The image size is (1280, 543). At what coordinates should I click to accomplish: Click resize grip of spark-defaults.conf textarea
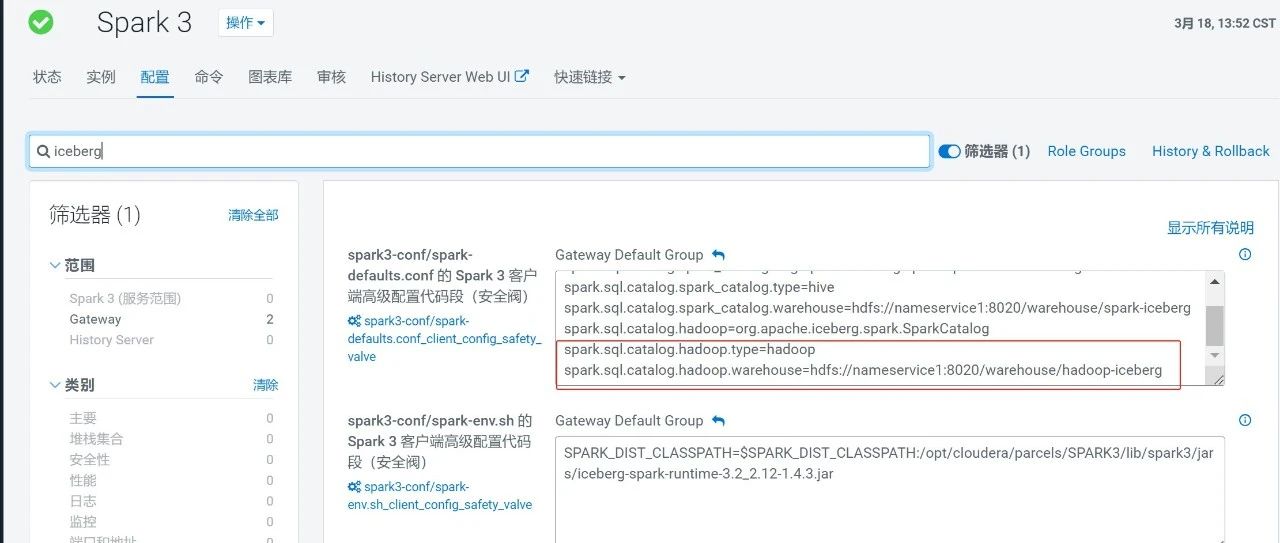coord(1218,379)
